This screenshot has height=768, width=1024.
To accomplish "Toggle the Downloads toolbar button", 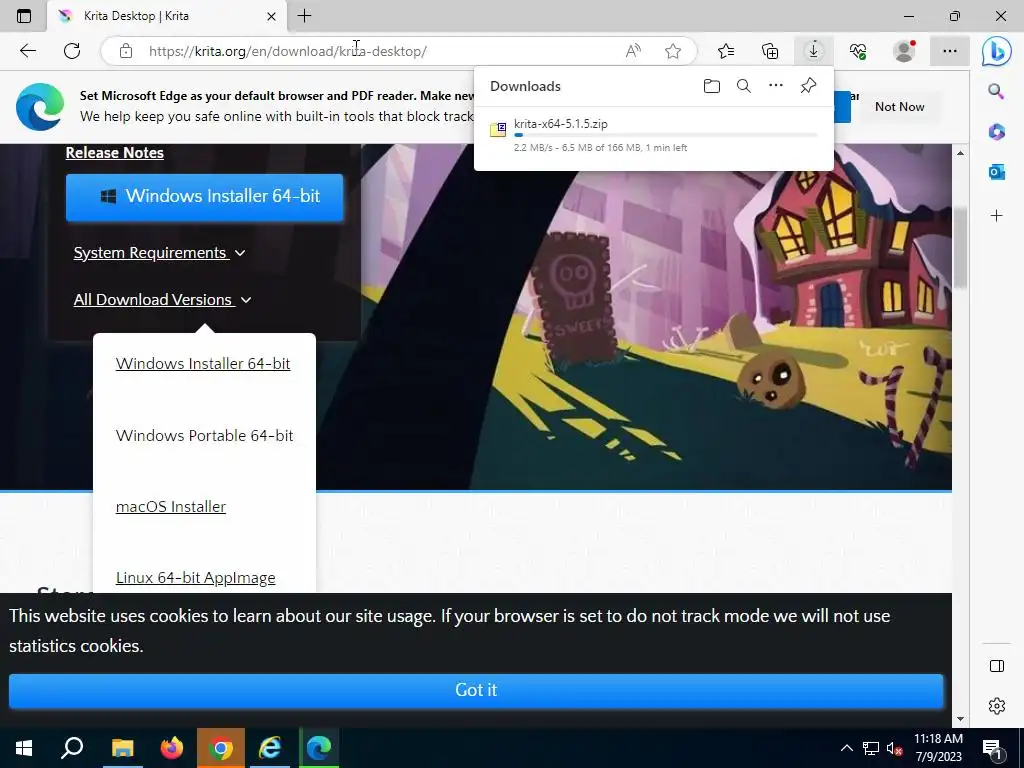I will pos(814,51).
